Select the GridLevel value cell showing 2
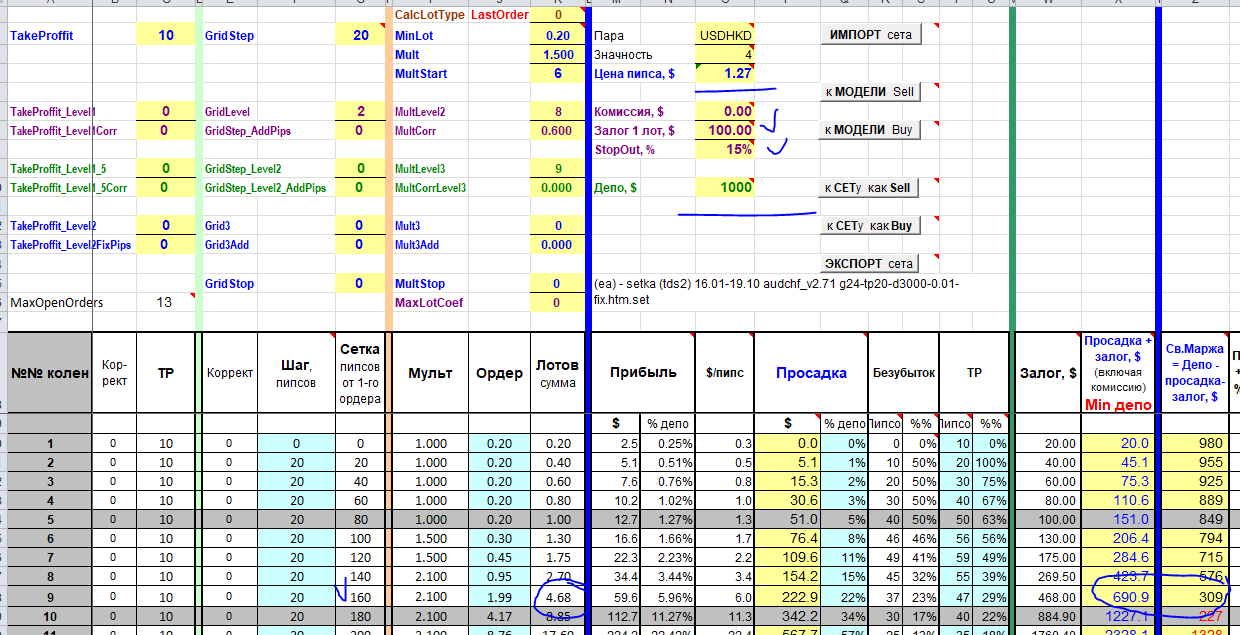The image size is (1240, 635). (x=361, y=112)
